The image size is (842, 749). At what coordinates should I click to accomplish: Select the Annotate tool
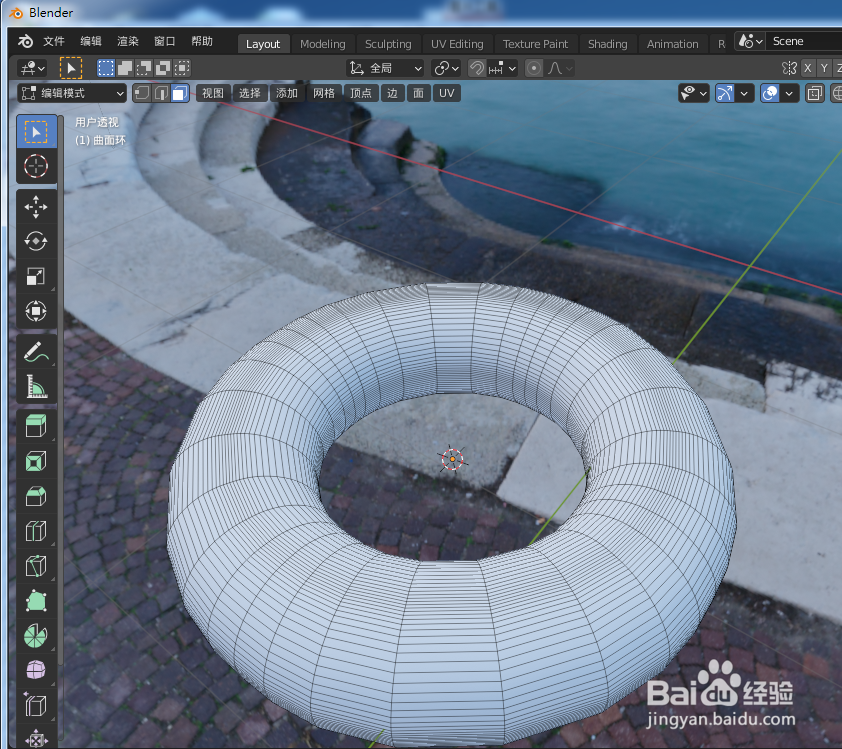[x=36, y=351]
